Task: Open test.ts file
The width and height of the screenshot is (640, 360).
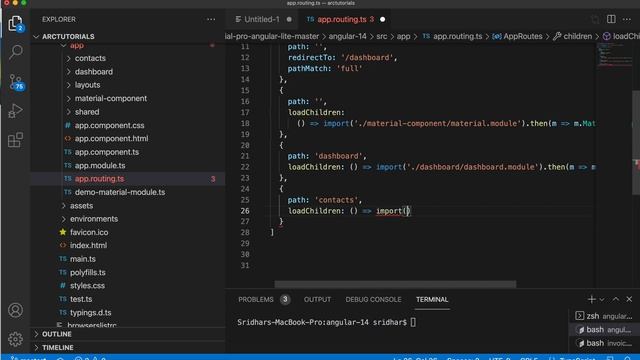Action: [x=81, y=299]
